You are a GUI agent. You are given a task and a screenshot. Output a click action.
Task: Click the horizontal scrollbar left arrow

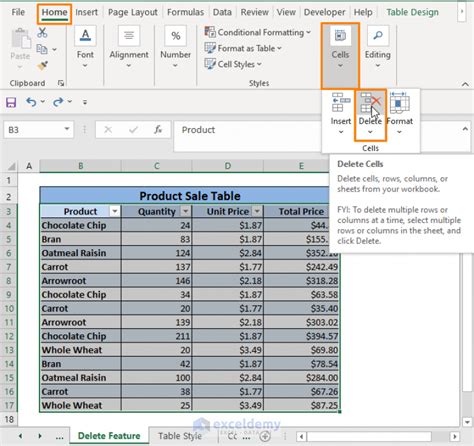tap(302, 436)
